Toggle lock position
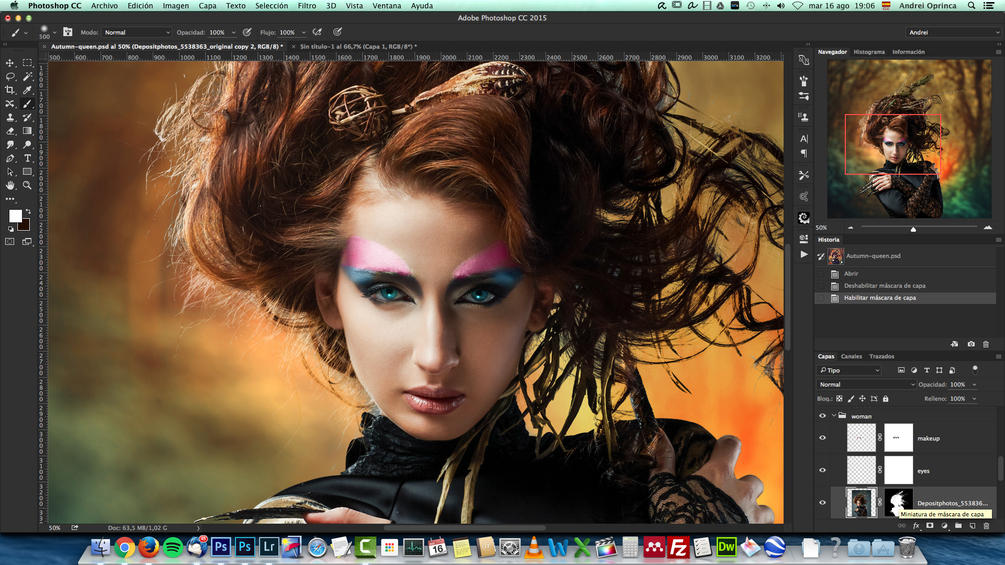This screenshot has width=1005, height=565. pos(862,398)
